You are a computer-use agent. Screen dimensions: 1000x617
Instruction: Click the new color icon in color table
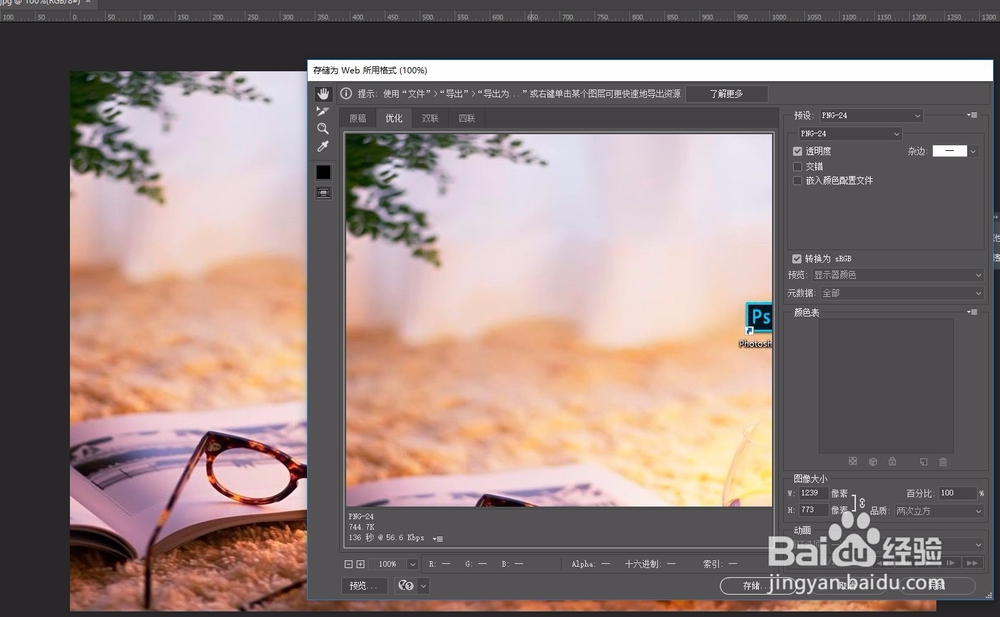[923, 461]
